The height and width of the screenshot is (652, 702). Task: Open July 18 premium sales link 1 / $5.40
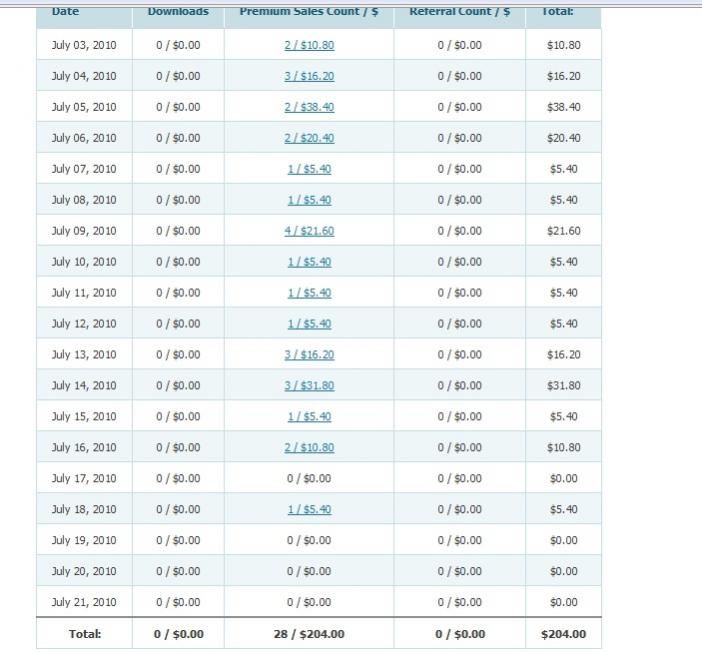point(309,509)
